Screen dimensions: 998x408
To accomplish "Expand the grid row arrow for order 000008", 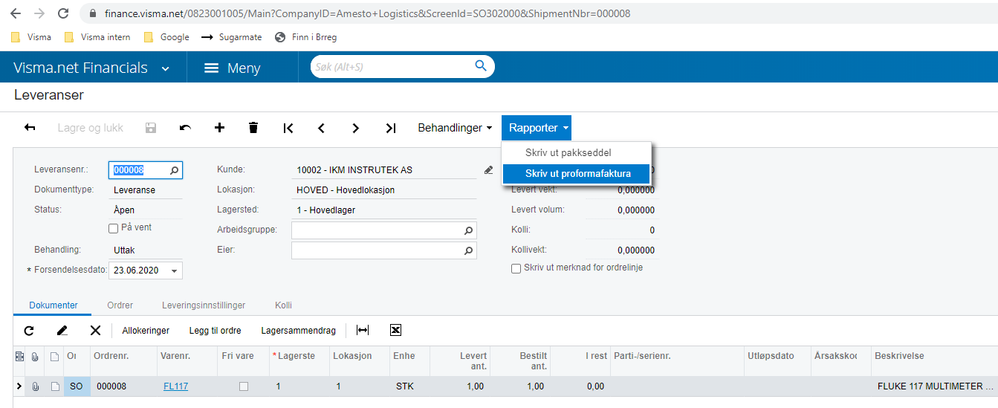I will (18, 386).
